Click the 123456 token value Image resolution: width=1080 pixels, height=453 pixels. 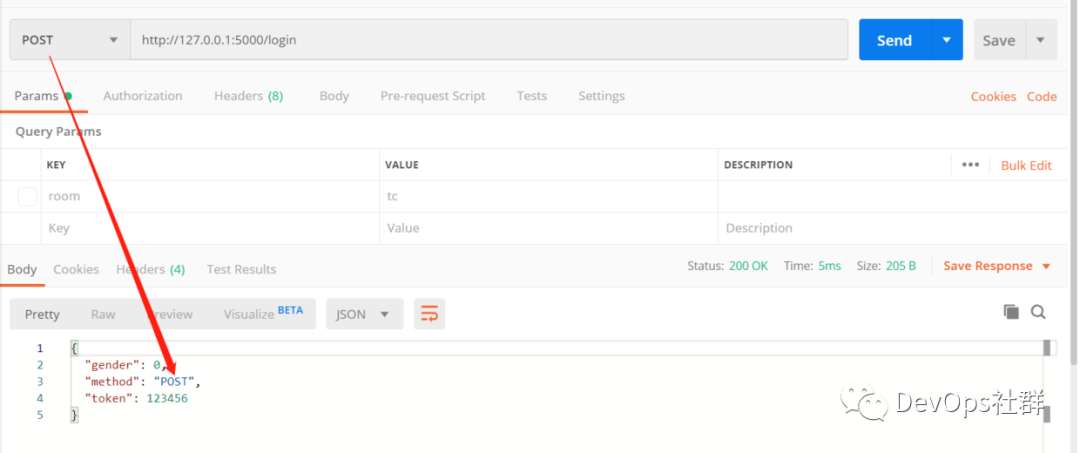pyautogui.click(x=167, y=398)
